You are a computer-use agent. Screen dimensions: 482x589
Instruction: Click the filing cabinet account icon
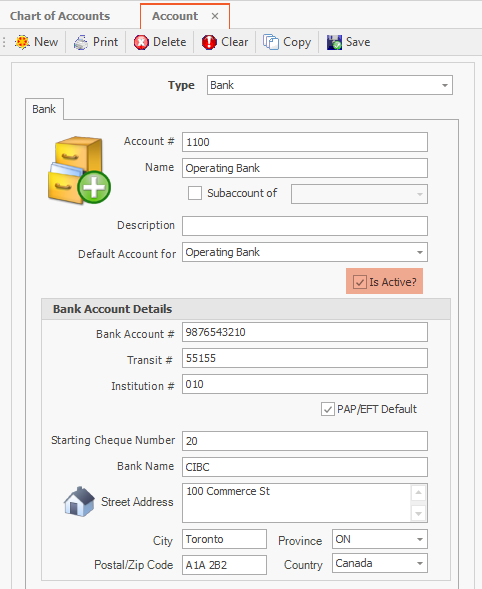[x=79, y=170]
